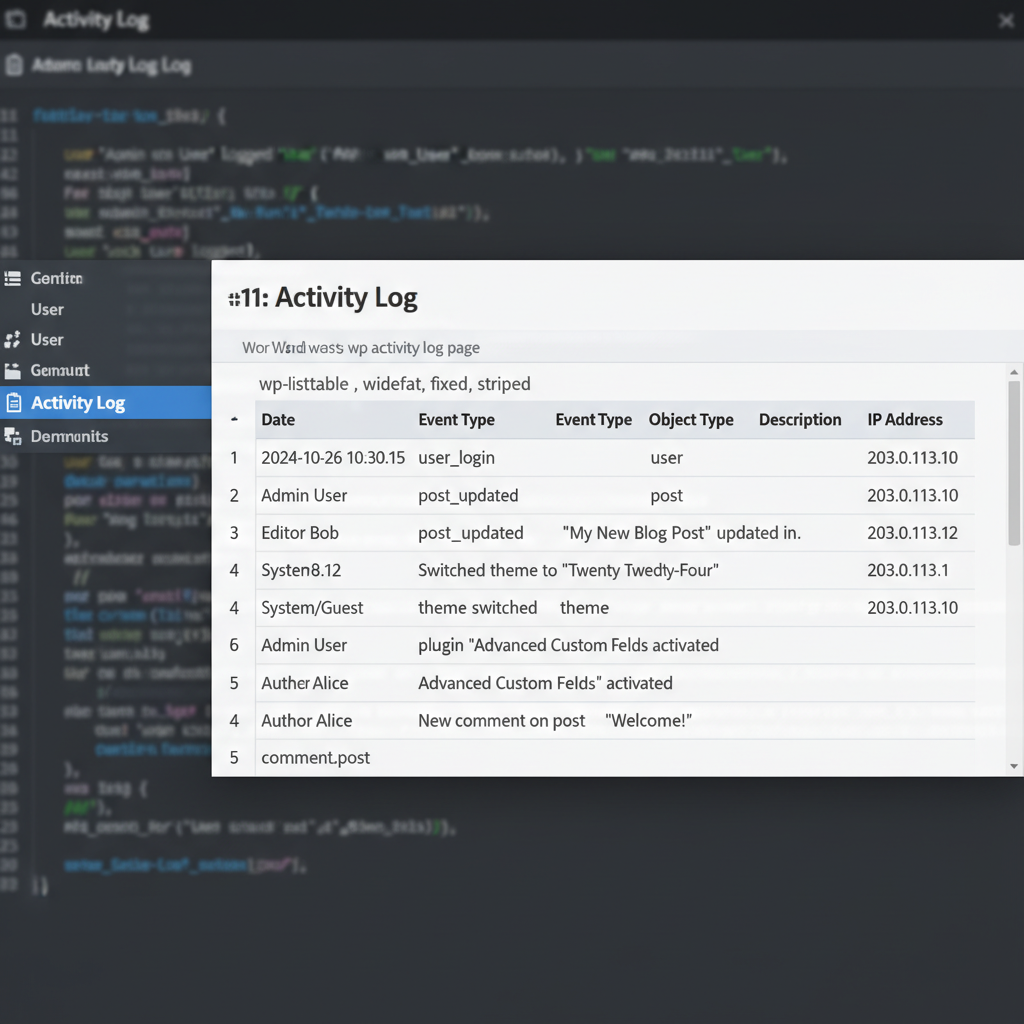Viewport: 1024px width, 1024px height.
Task: Sort the table by Date column header
Action: 278,420
